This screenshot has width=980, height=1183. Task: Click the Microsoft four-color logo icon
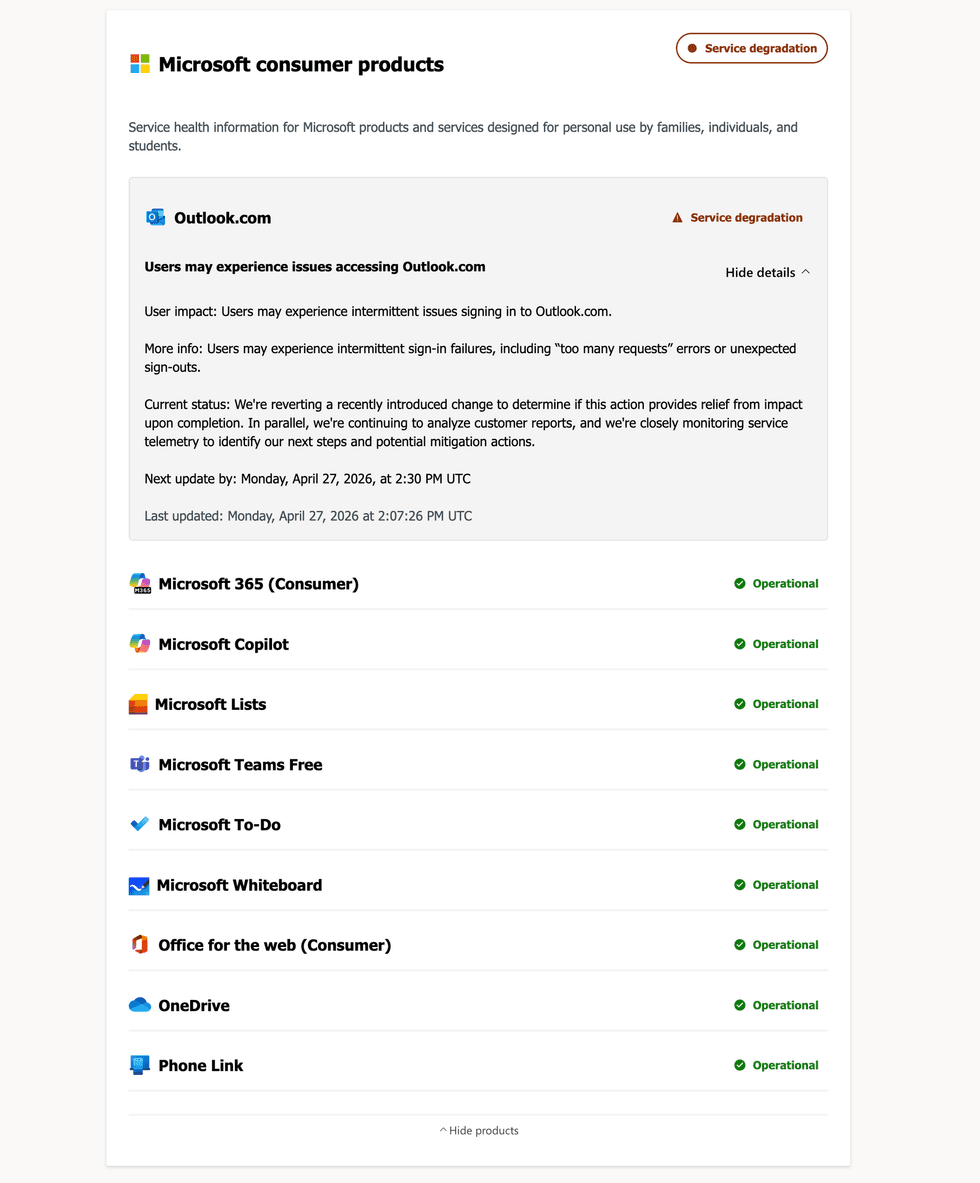[x=140, y=64]
